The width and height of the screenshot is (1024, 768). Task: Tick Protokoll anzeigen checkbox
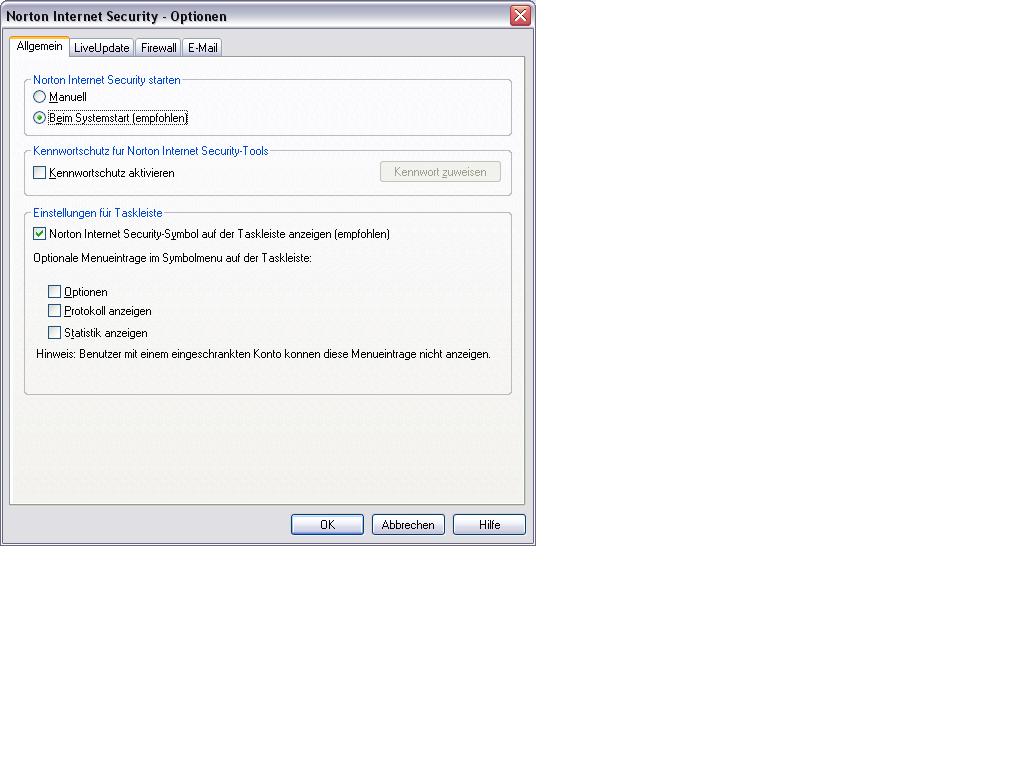point(55,311)
